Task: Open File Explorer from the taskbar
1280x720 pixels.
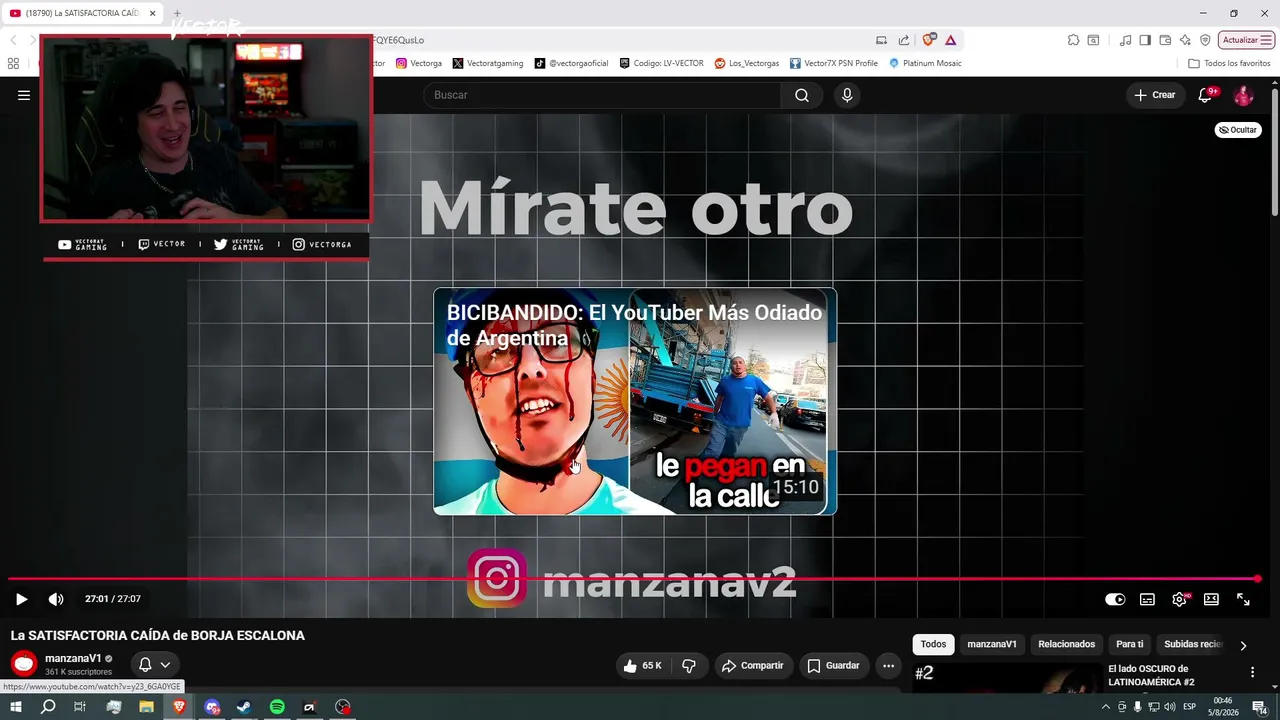Action: (x=146, y=707)
